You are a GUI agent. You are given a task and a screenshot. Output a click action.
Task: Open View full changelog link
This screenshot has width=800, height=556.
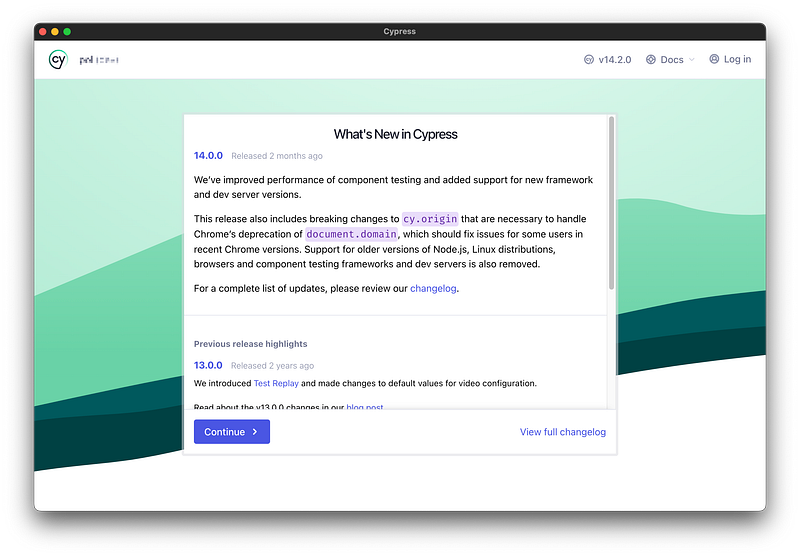(x=563, y=432)
